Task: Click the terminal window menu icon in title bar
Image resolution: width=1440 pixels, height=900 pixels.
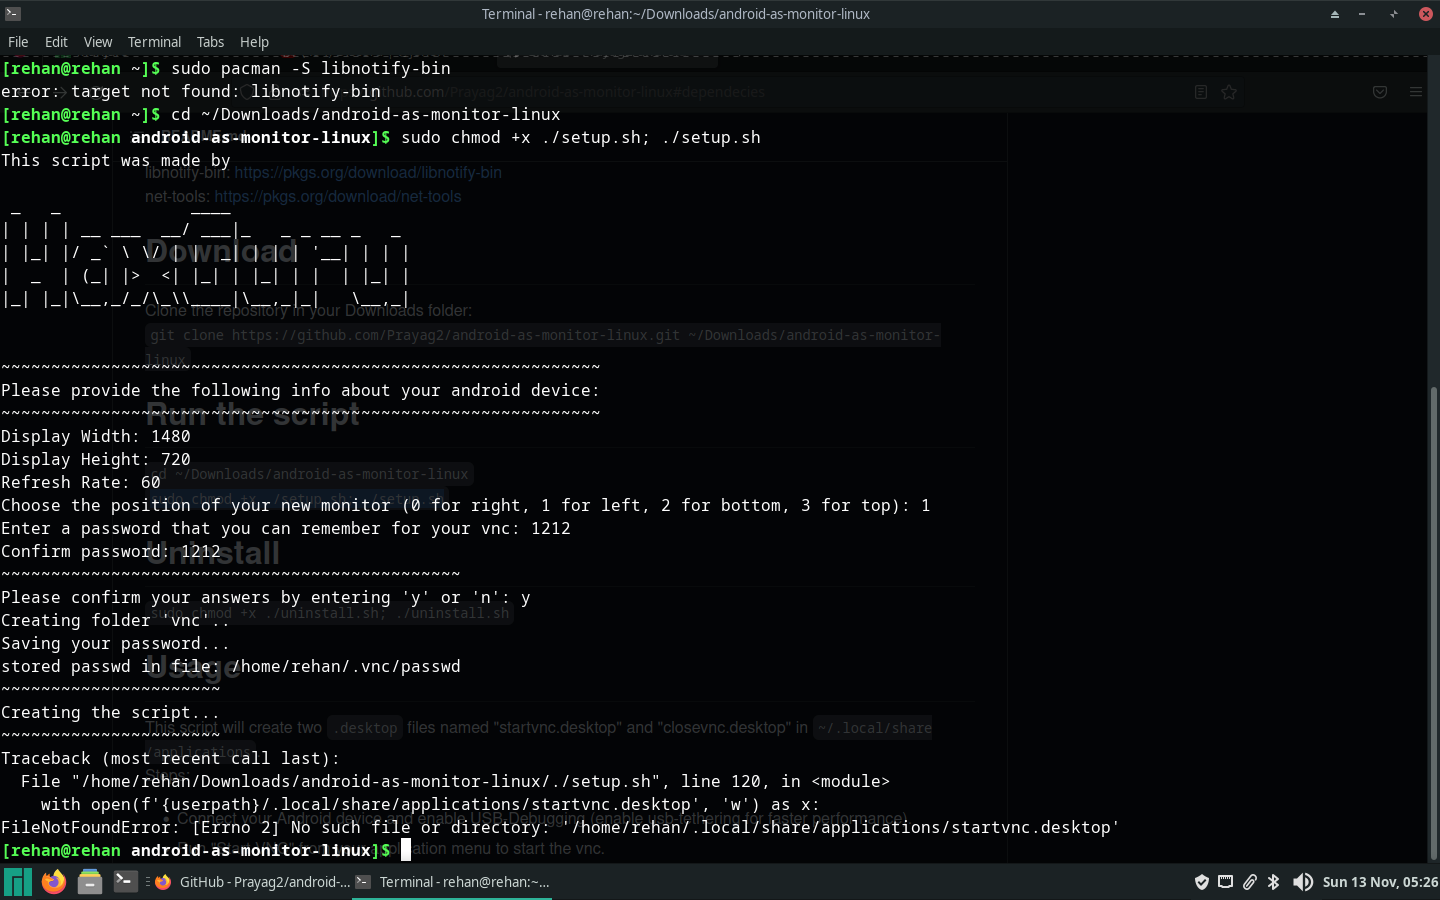Action: (x=12, y=14)
